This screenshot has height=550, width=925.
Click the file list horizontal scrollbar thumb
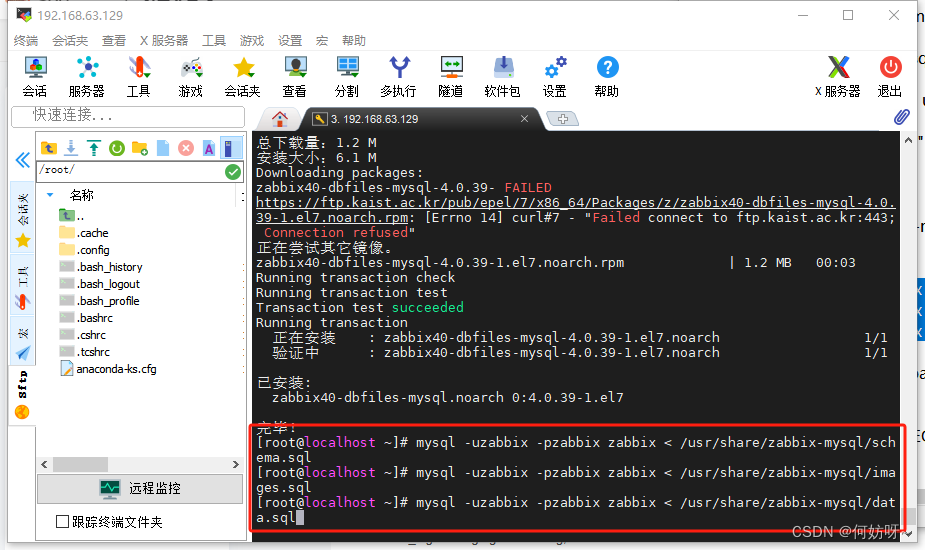point(80,464)
